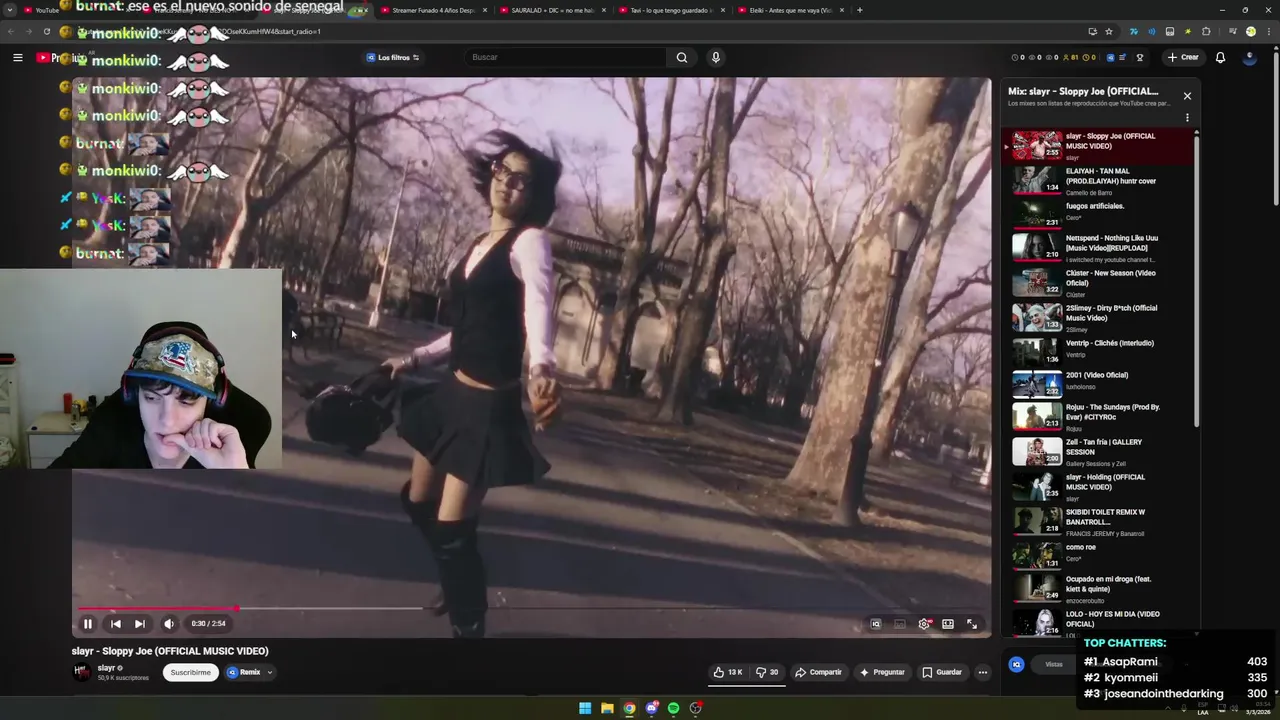1280x720 pixels.
Task: Close the Mix playlist panel
Action: tap(1187, 96)
